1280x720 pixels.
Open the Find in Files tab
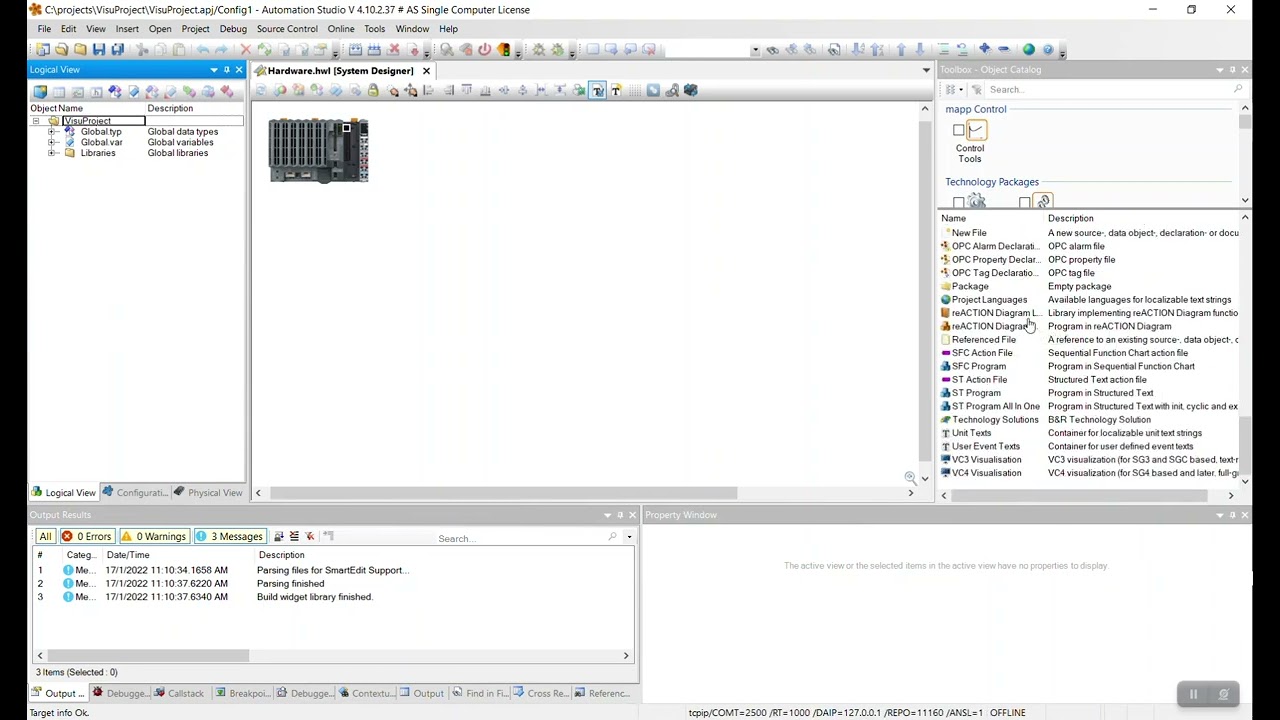pos(481,694)
